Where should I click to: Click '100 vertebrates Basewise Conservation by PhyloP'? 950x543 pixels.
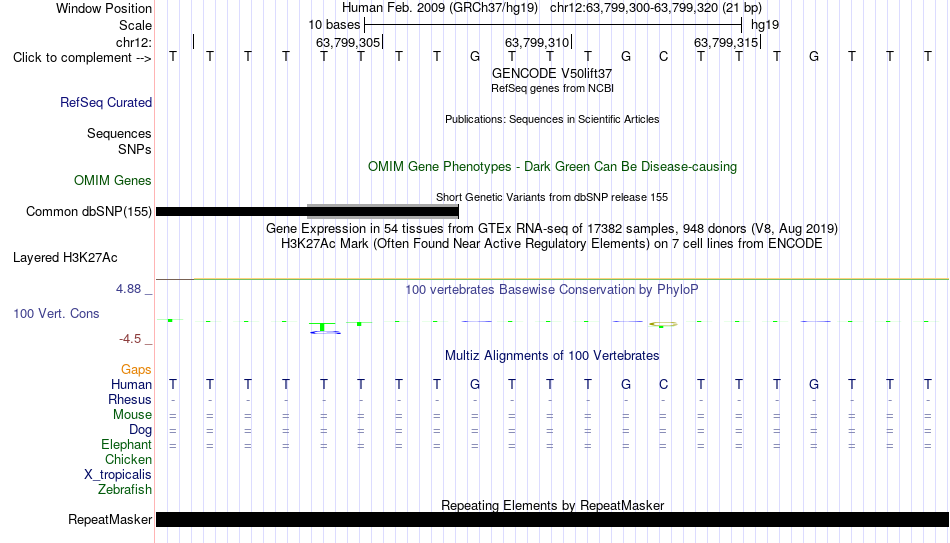(552, 290)
